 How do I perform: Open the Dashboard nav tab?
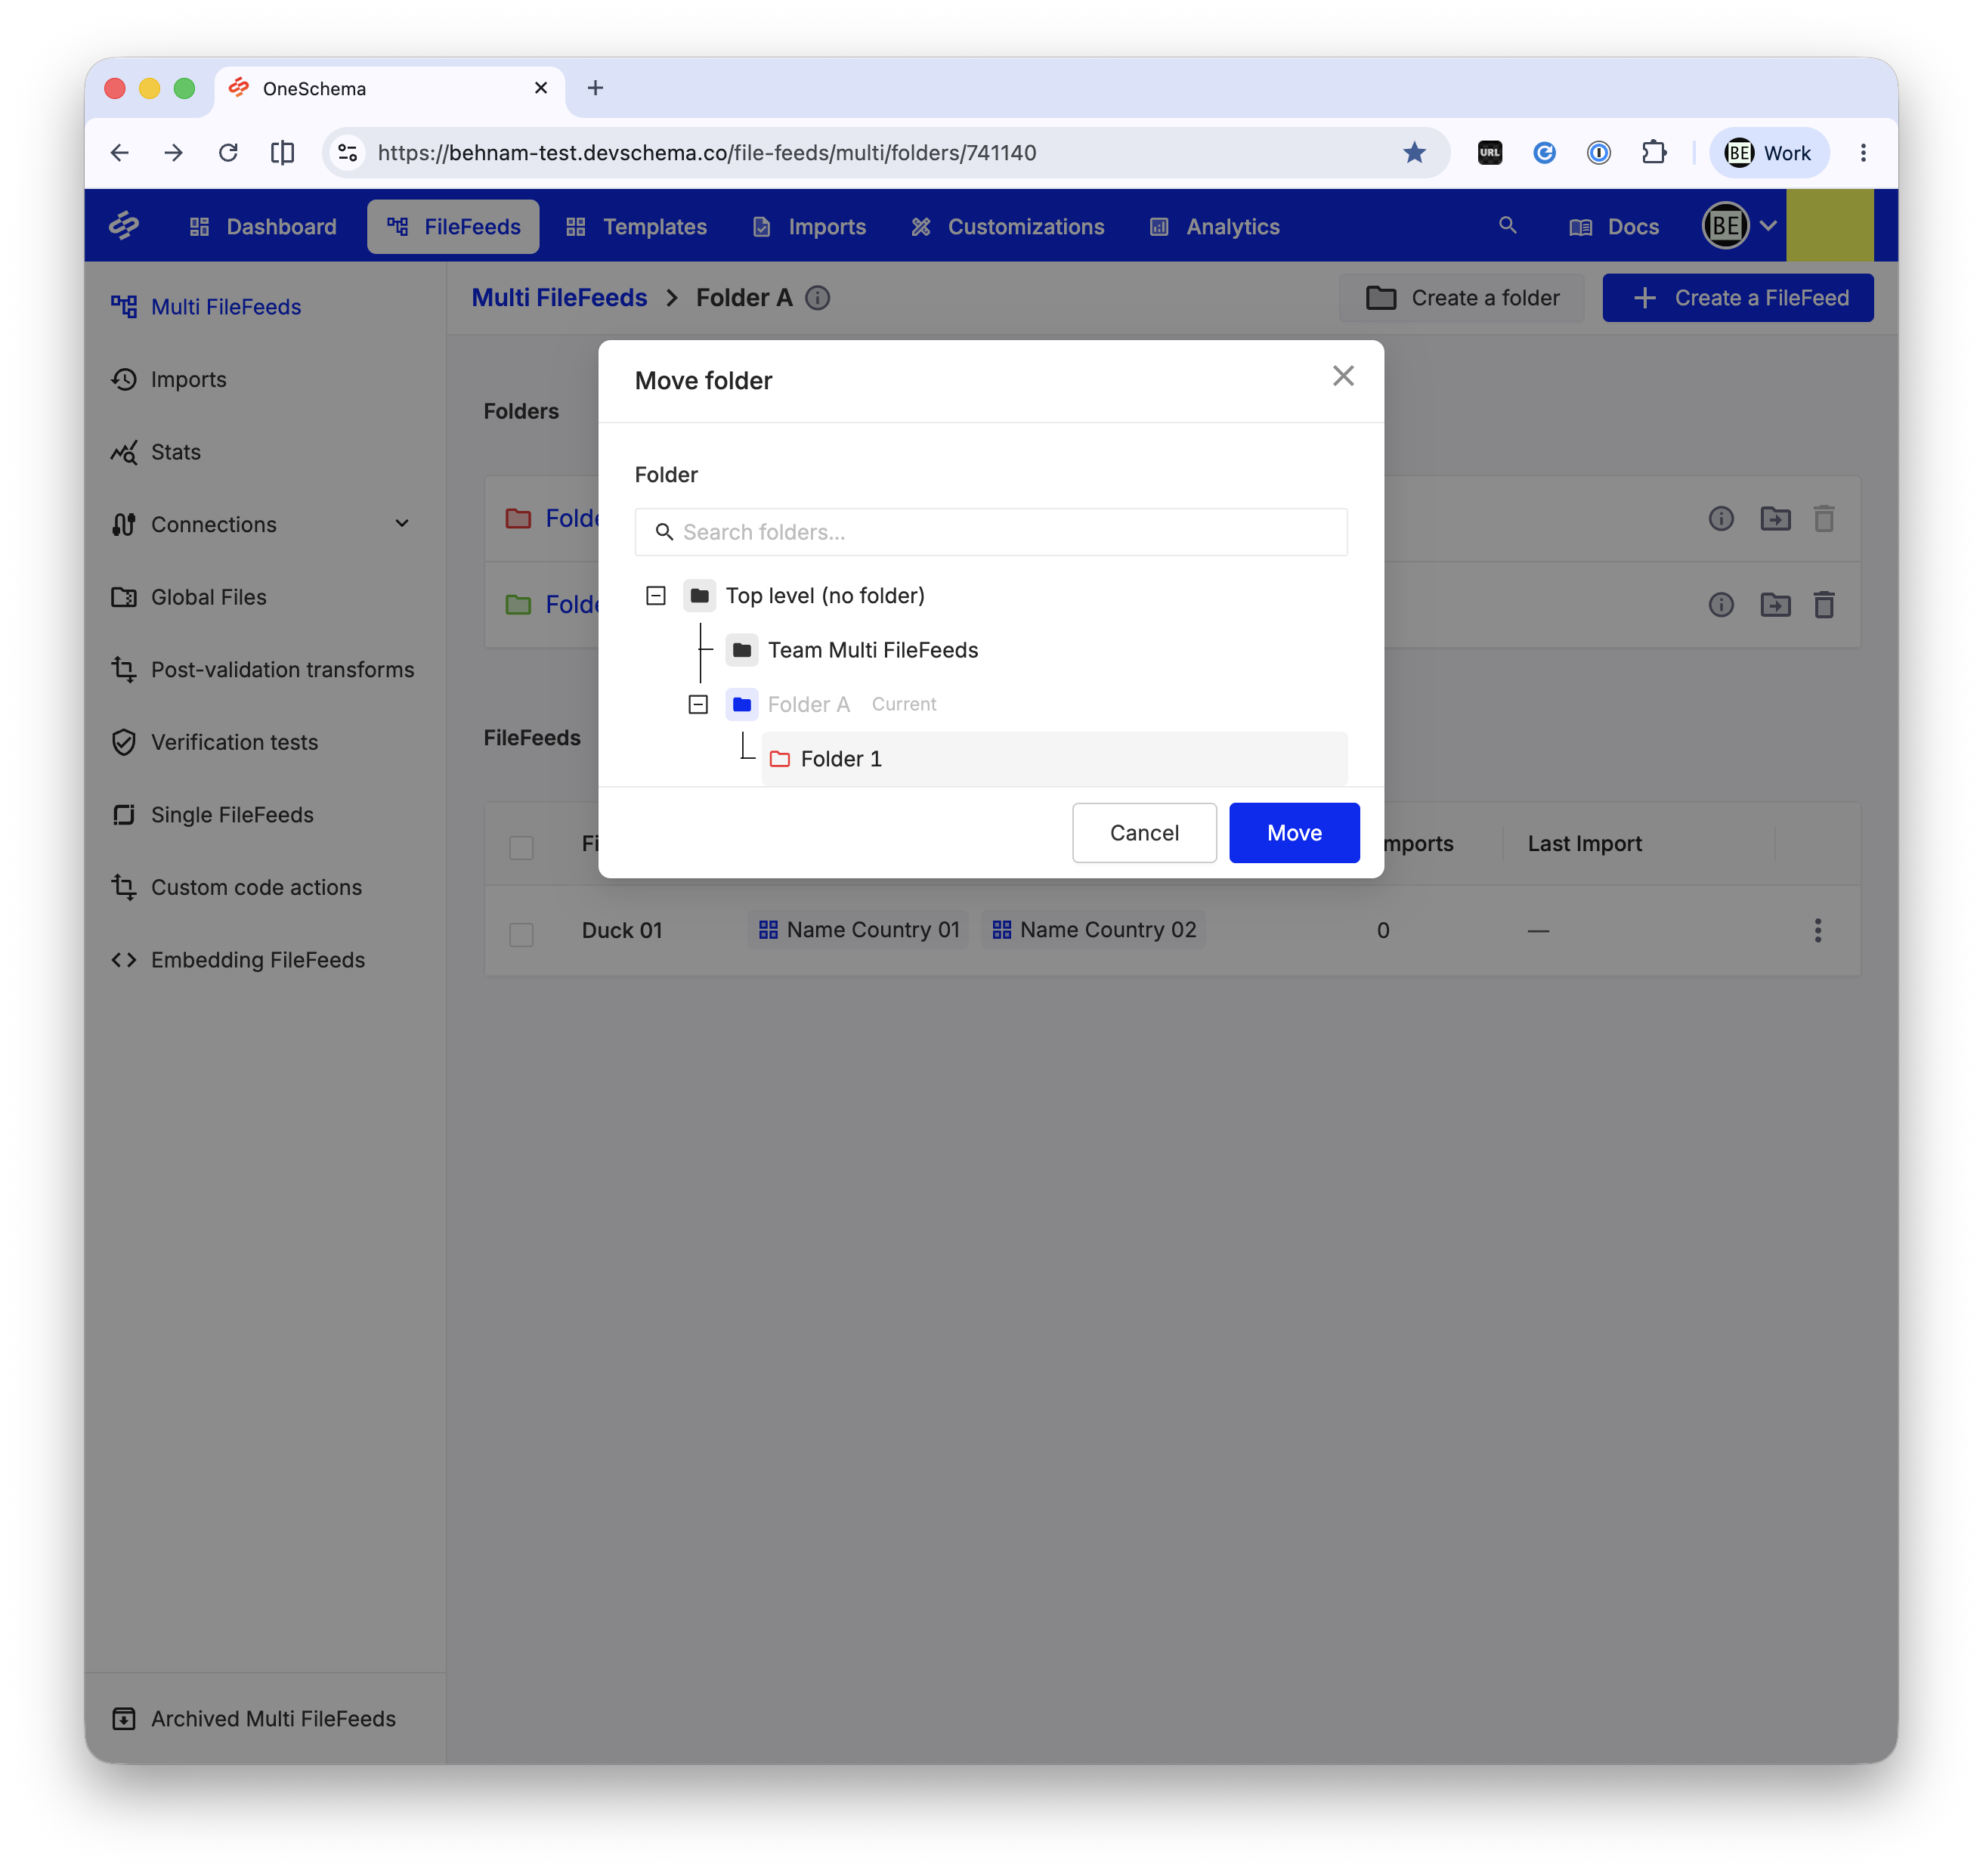[x=263, y=227]
